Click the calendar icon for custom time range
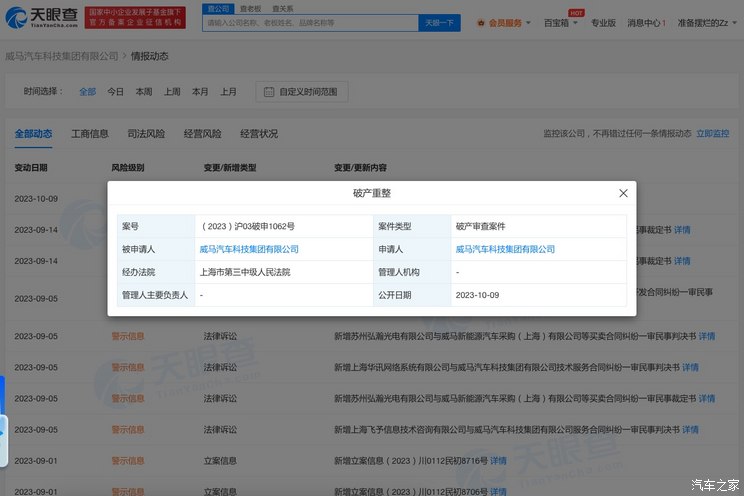This screenshot has width=744, height=496. (x=269, y=92)
